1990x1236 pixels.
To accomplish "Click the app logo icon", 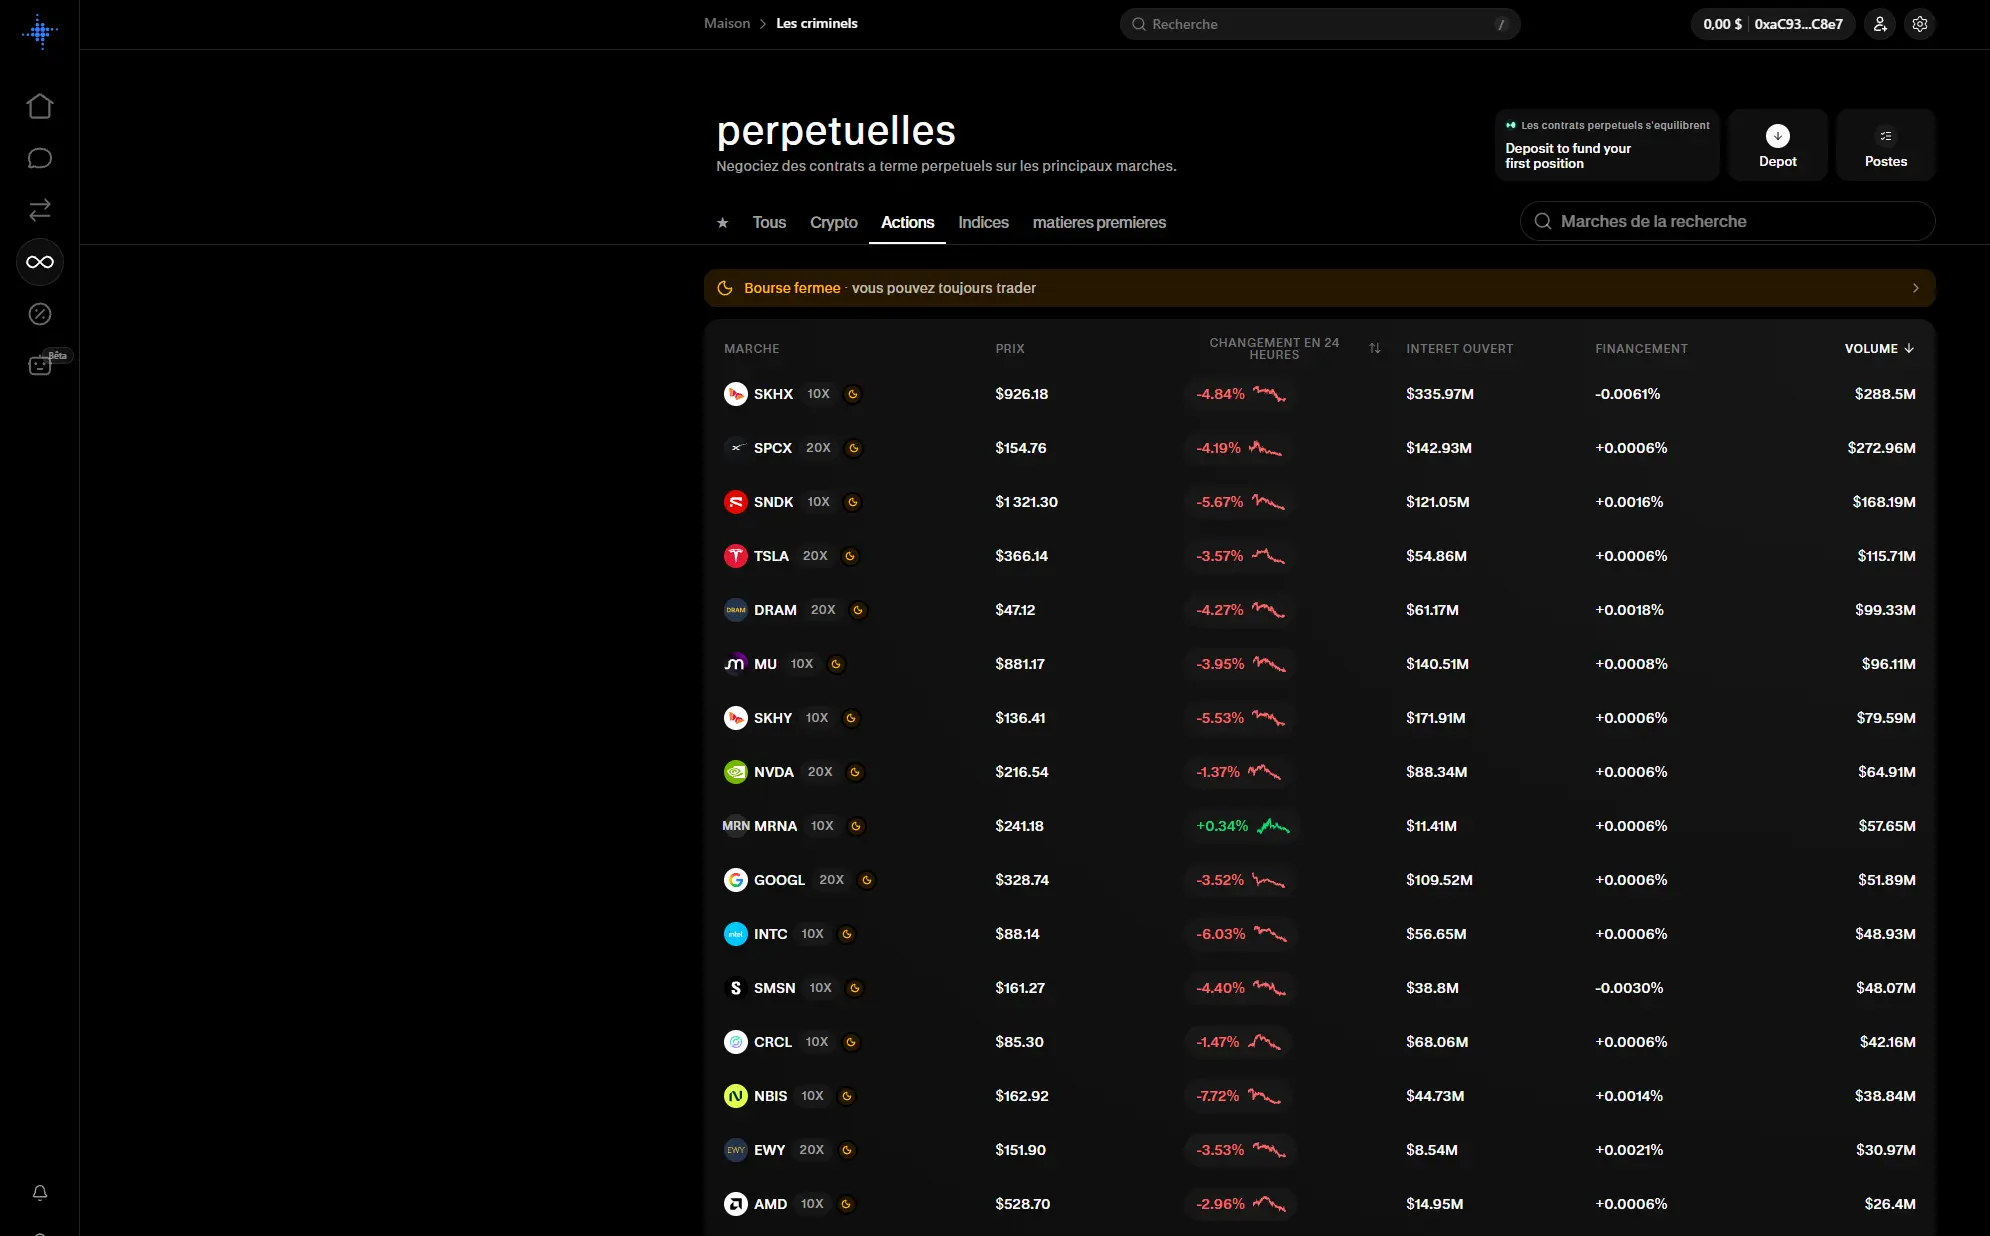I will [x=40, y=32].
